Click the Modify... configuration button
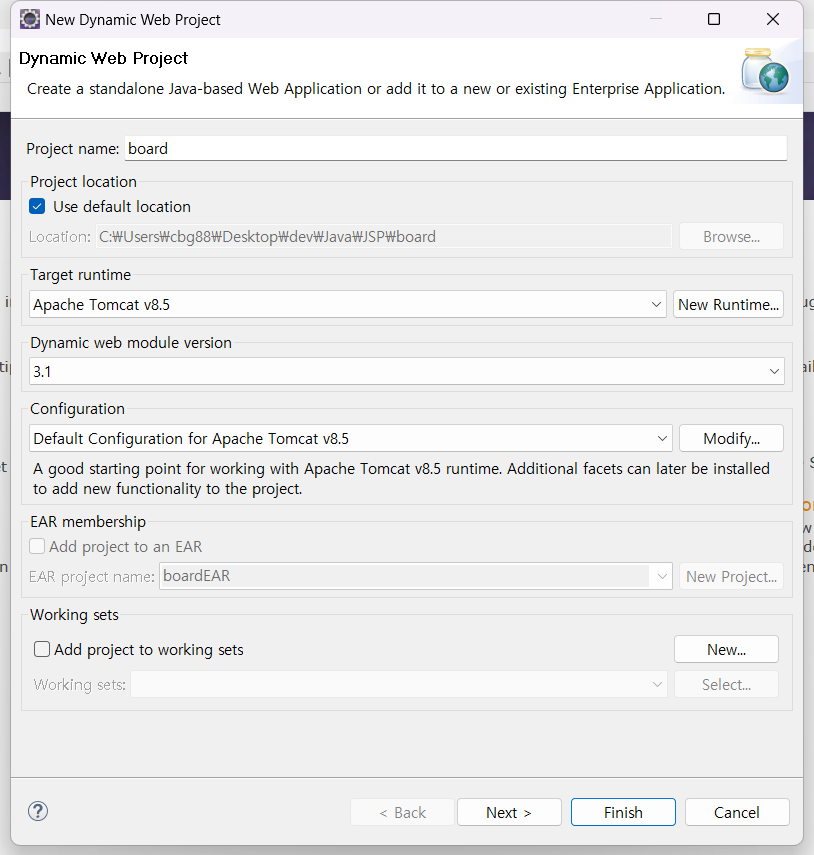Image resolution: width=814 pixels, height=855 pixels. coord(731,438)
